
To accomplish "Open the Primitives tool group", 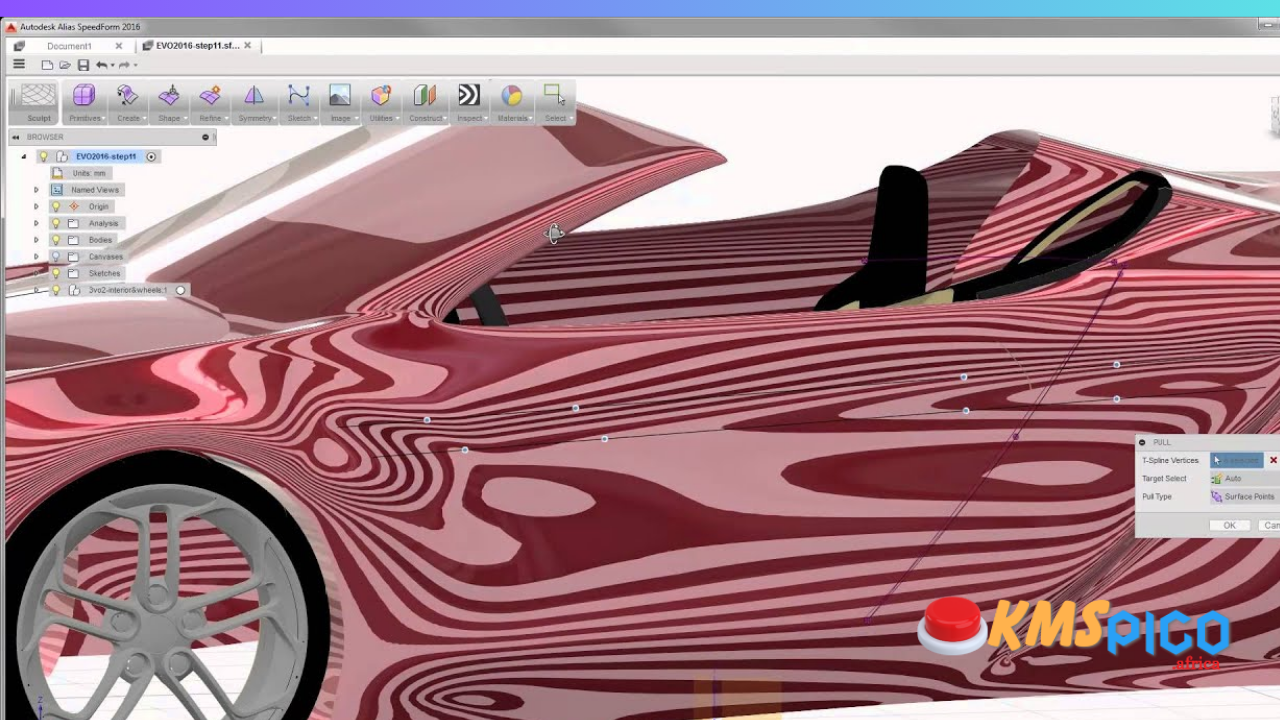I will (84, 103).
